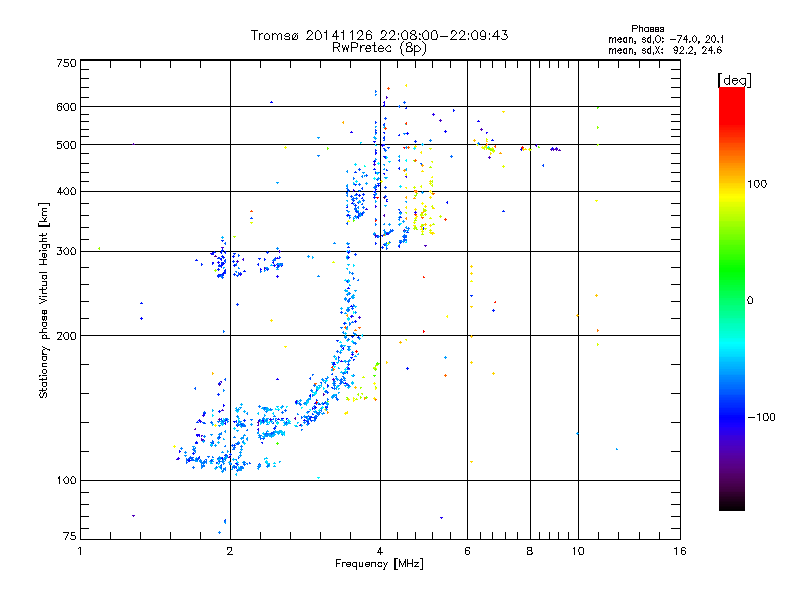Click the 1 tick label on frequency axis
Image resolution: width=800 pixels, height=600 pixels.
pos(80,551)
